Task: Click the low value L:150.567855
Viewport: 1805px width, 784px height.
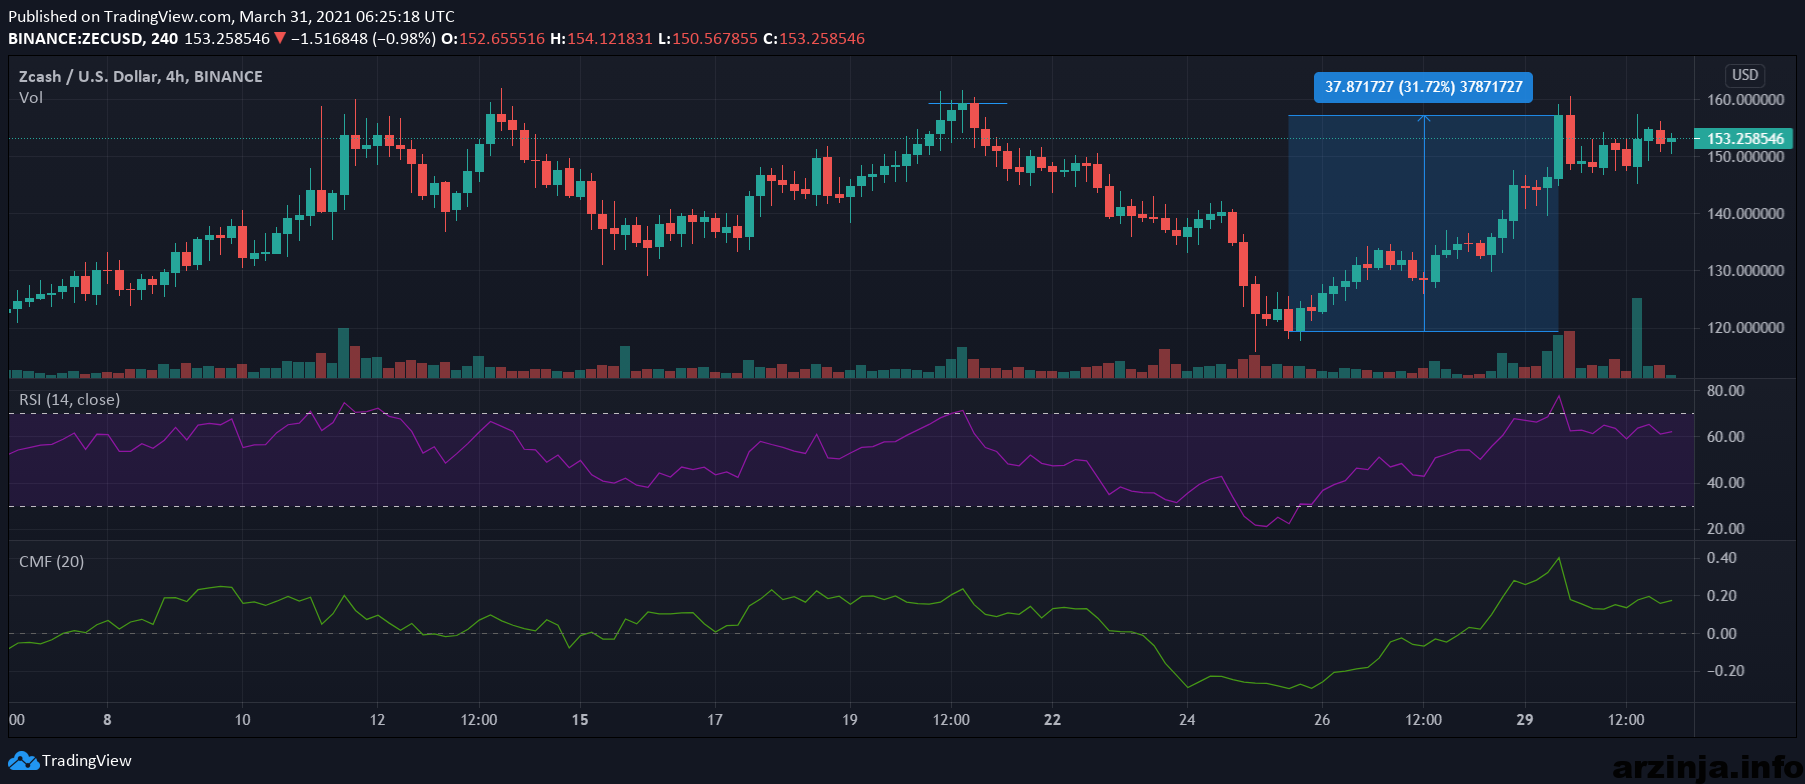Action: click(x=707, y=39)
